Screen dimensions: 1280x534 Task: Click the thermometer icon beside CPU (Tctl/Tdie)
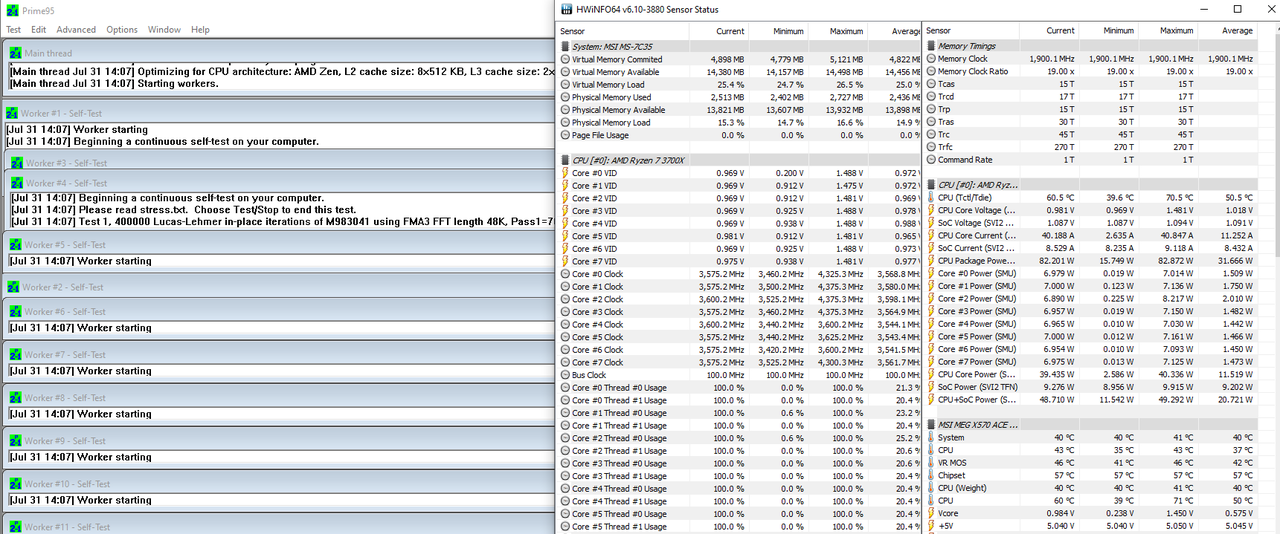(x=931, y=198)
